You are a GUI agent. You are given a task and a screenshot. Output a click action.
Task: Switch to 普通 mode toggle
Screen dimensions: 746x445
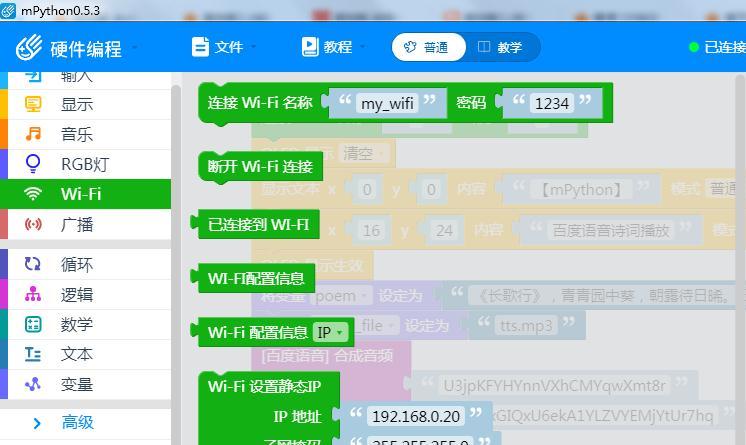click(x=427, y=47)
